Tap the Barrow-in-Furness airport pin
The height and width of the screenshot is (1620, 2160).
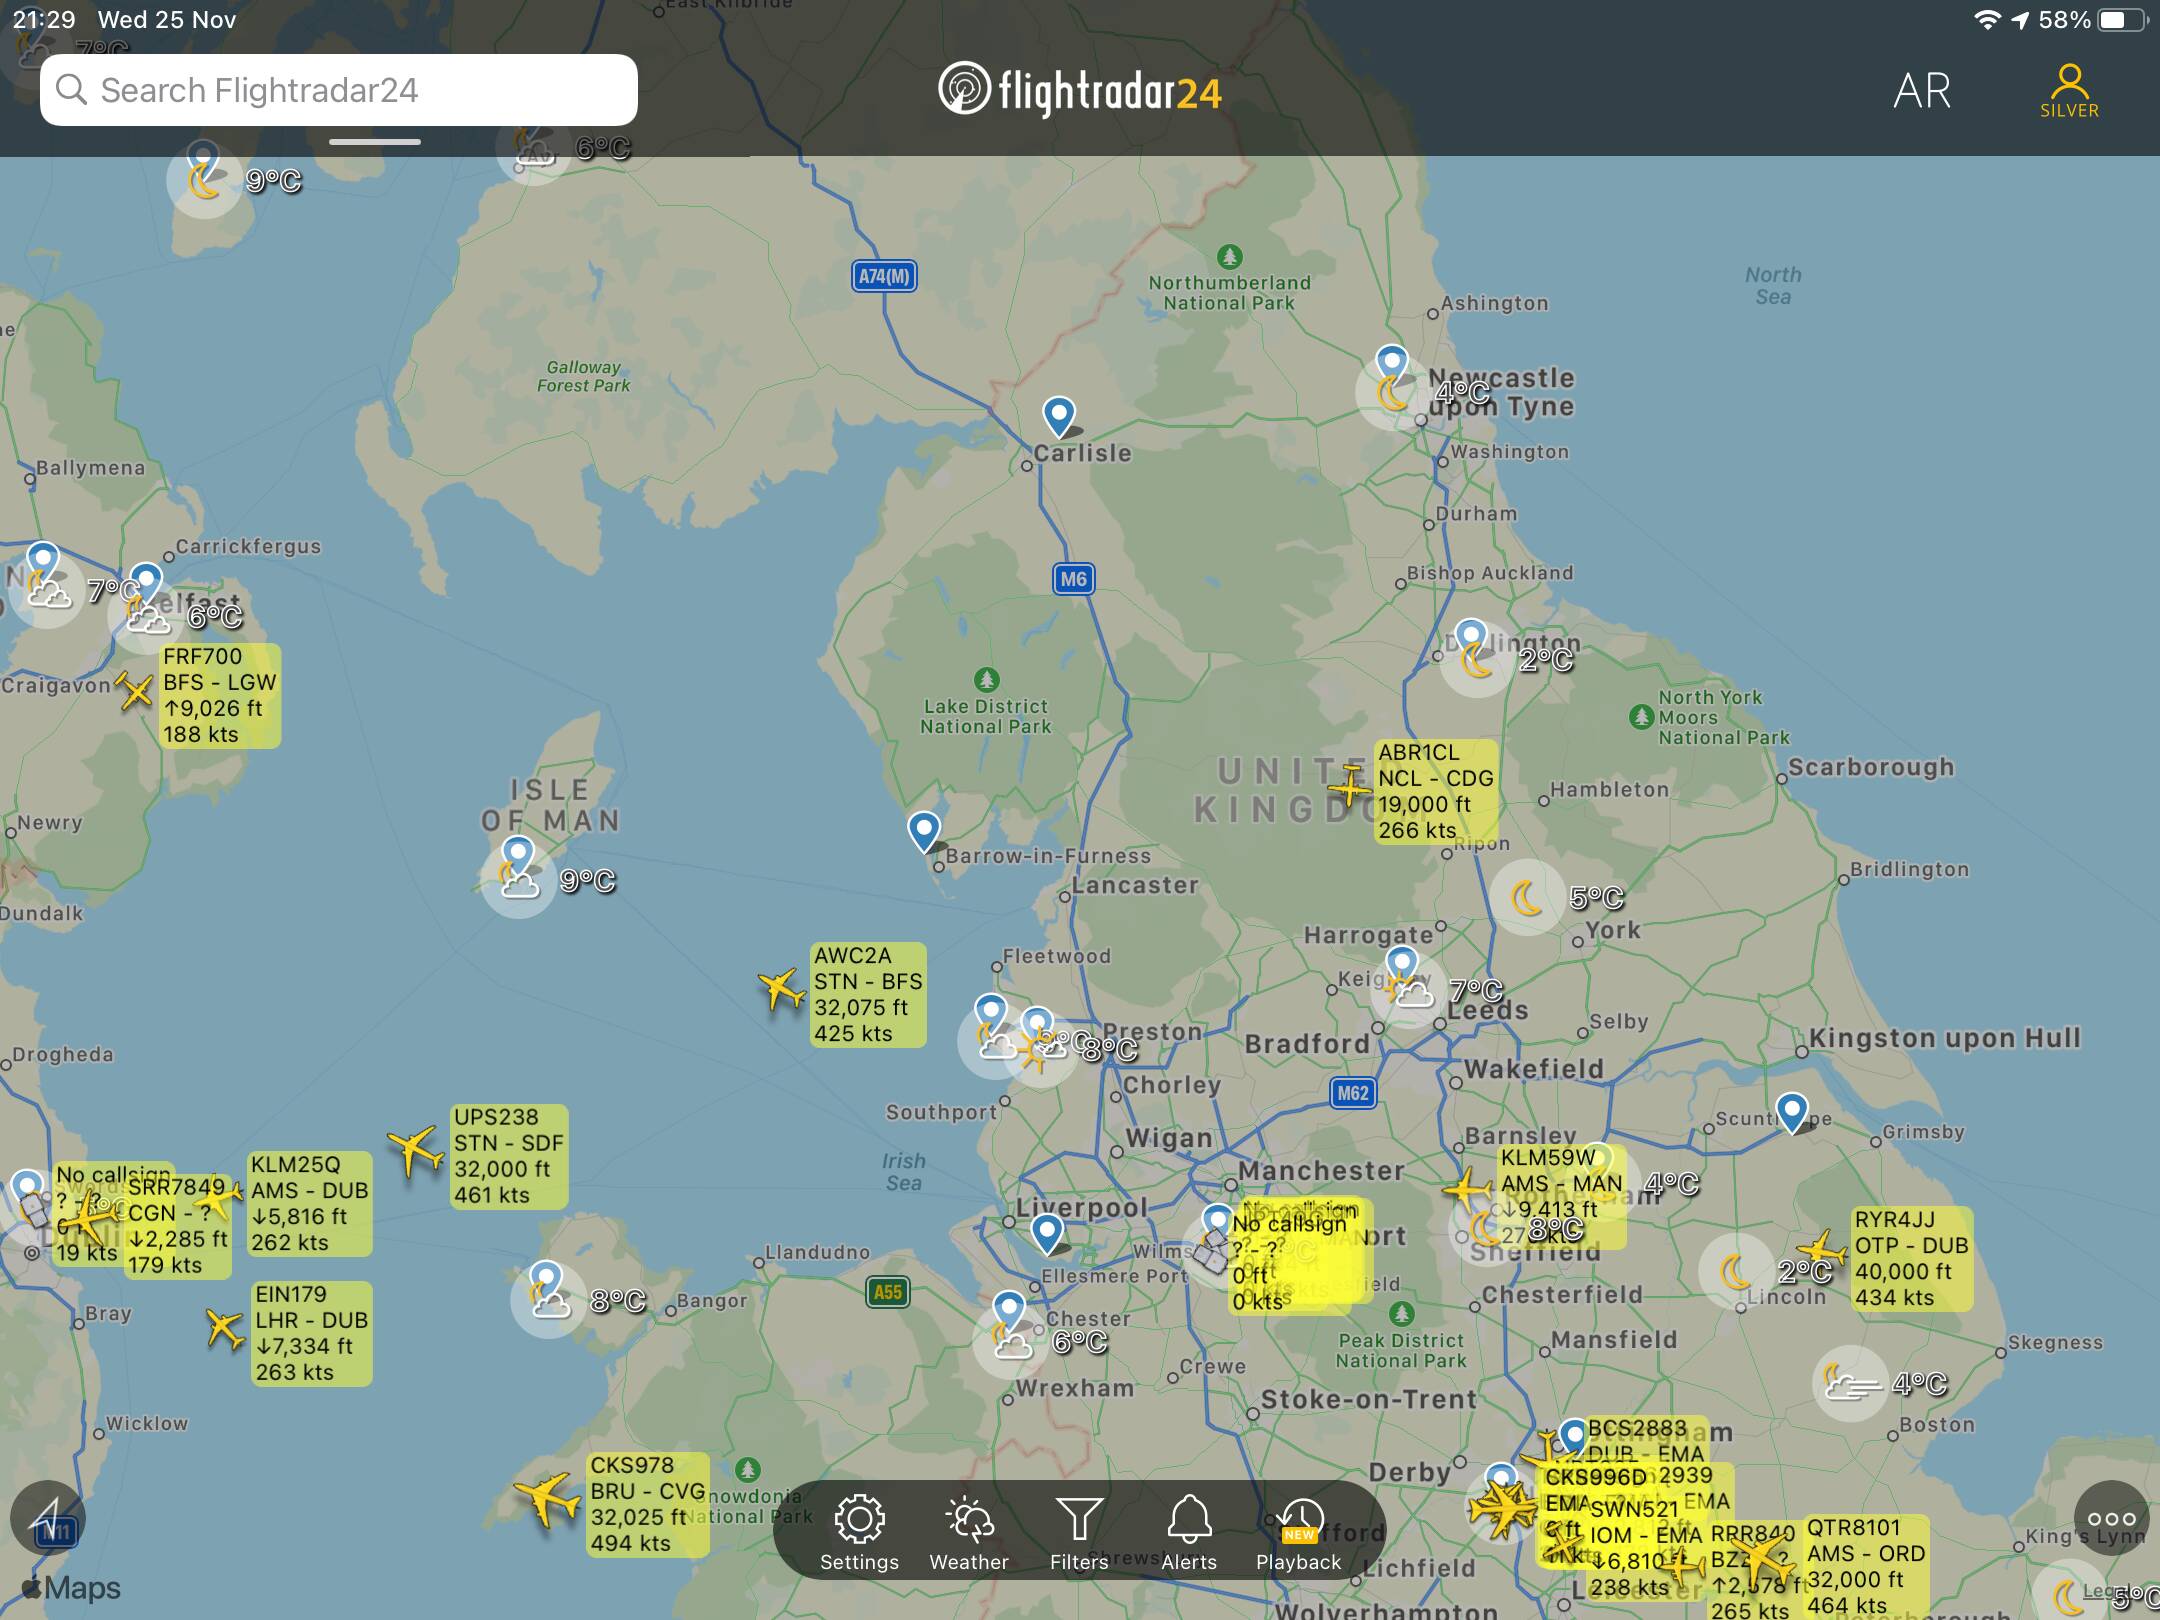[x=924, y=832]
